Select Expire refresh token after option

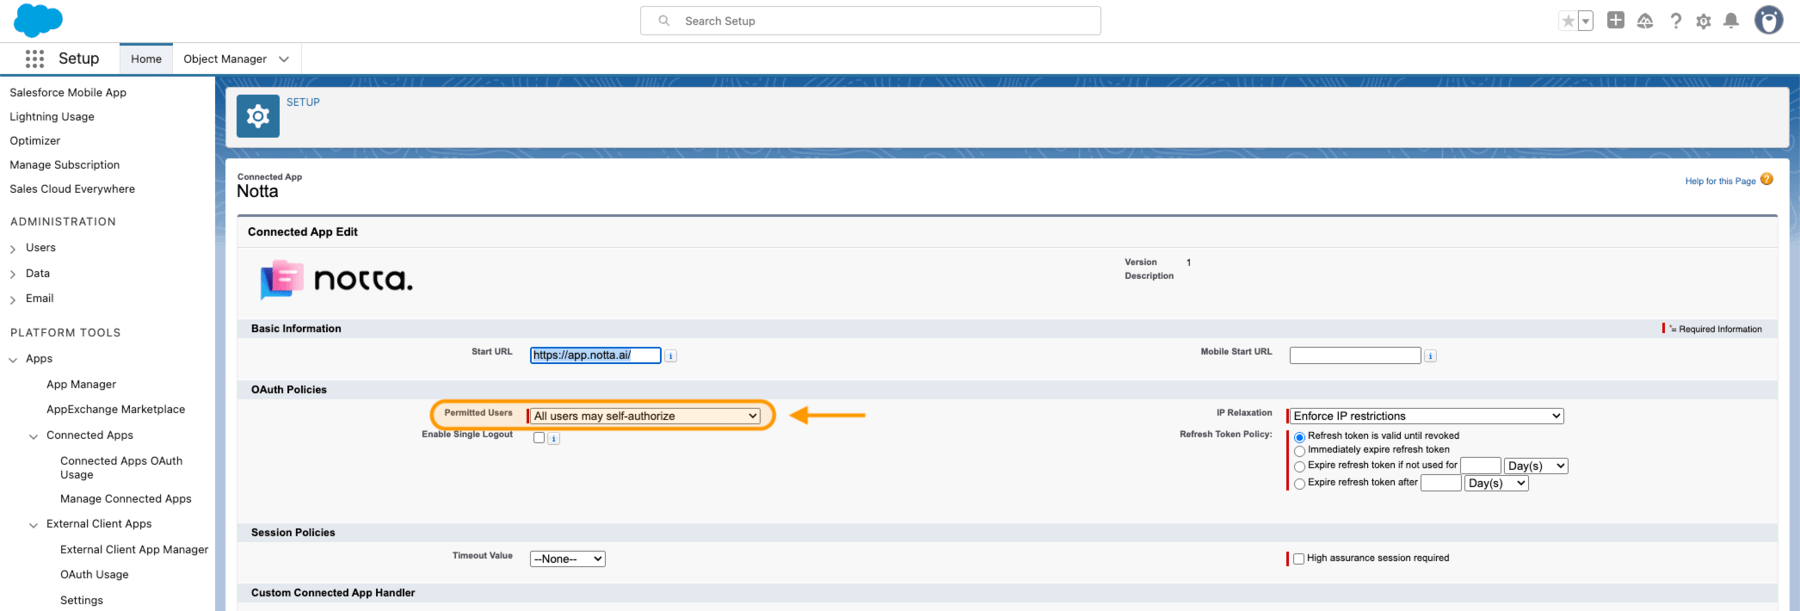pyautogui.click(x=1300, y=484)
